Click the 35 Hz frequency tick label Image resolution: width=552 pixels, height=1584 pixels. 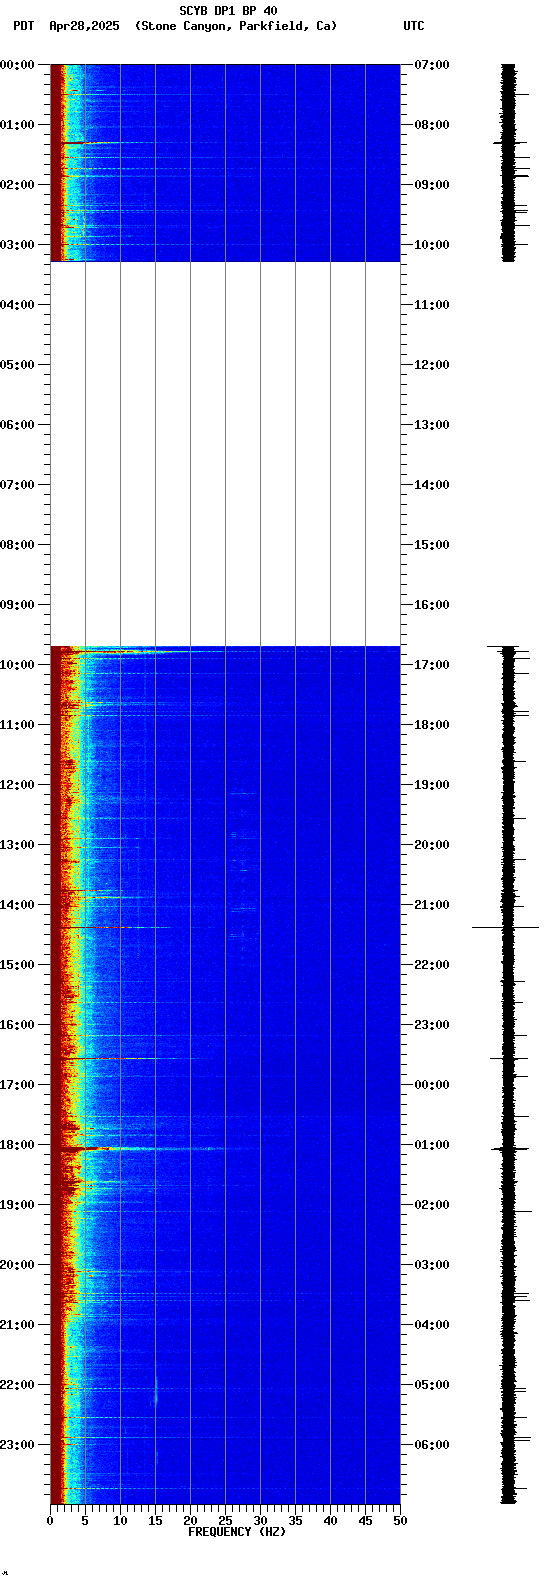coord(295,1521)
